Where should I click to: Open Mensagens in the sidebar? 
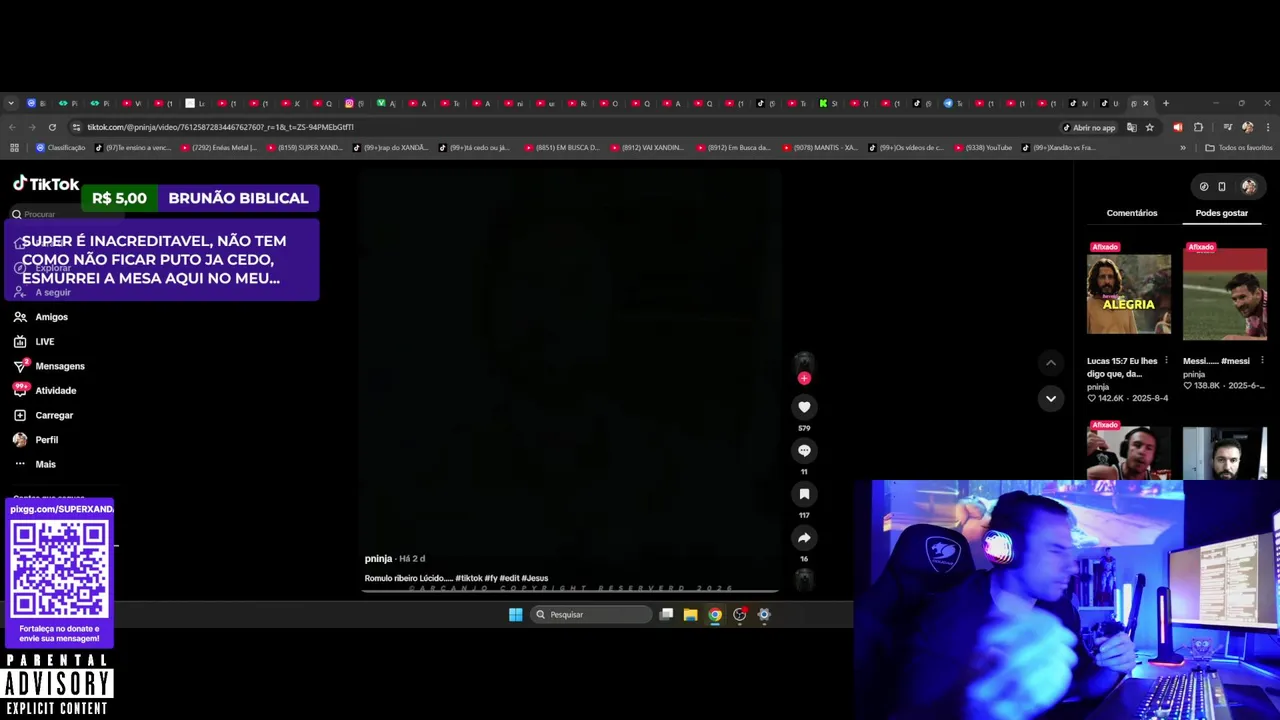coord(49,366)
